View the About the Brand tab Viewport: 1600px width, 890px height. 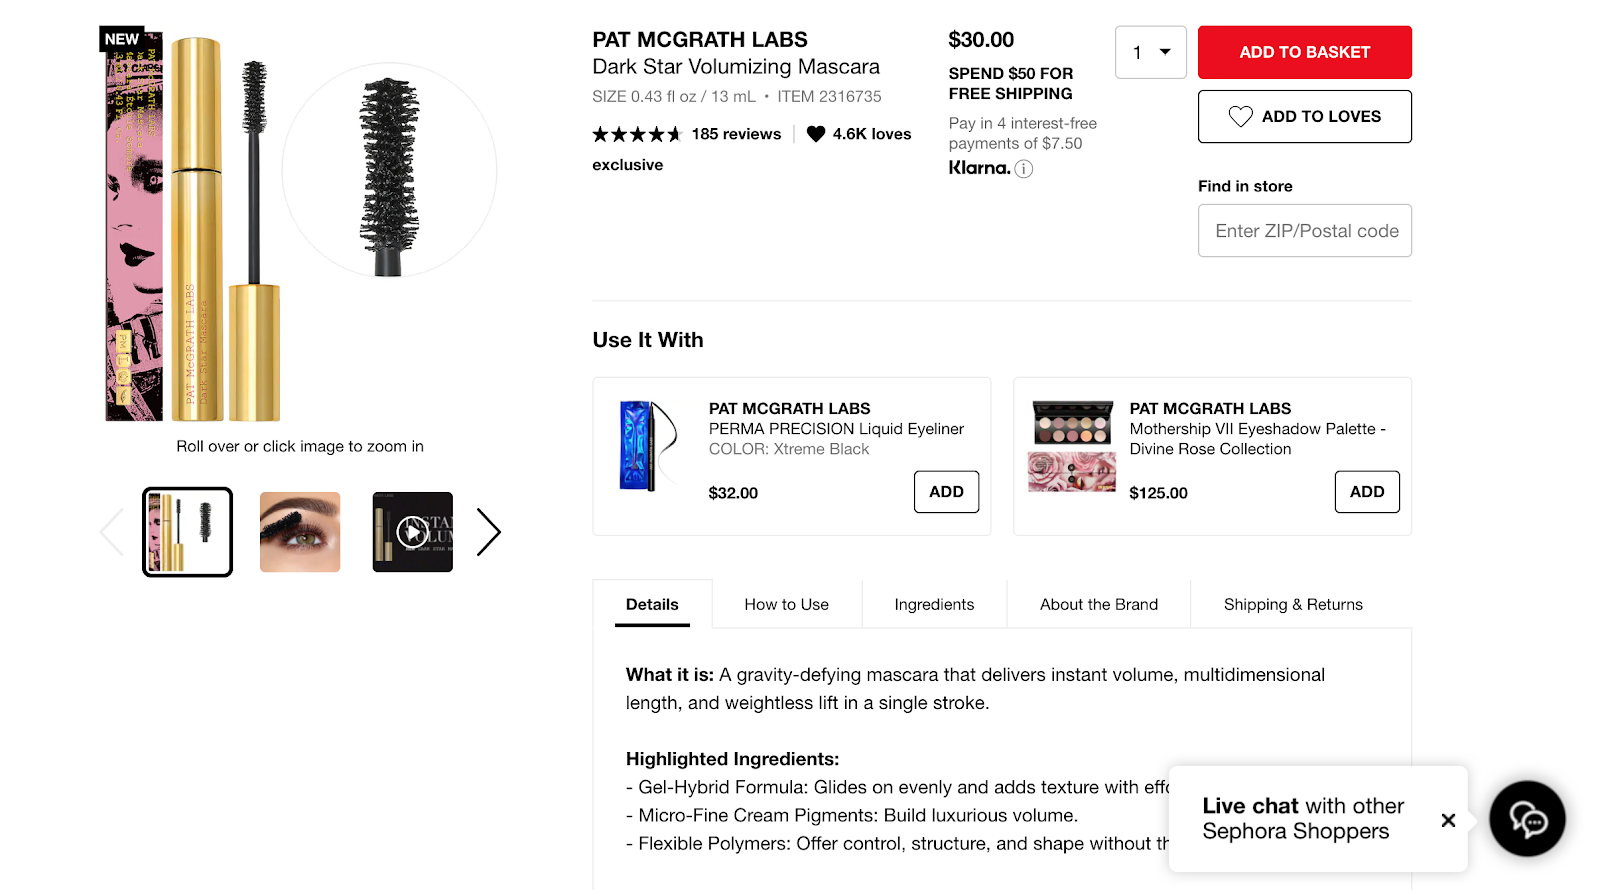[x=1098, y=604]
